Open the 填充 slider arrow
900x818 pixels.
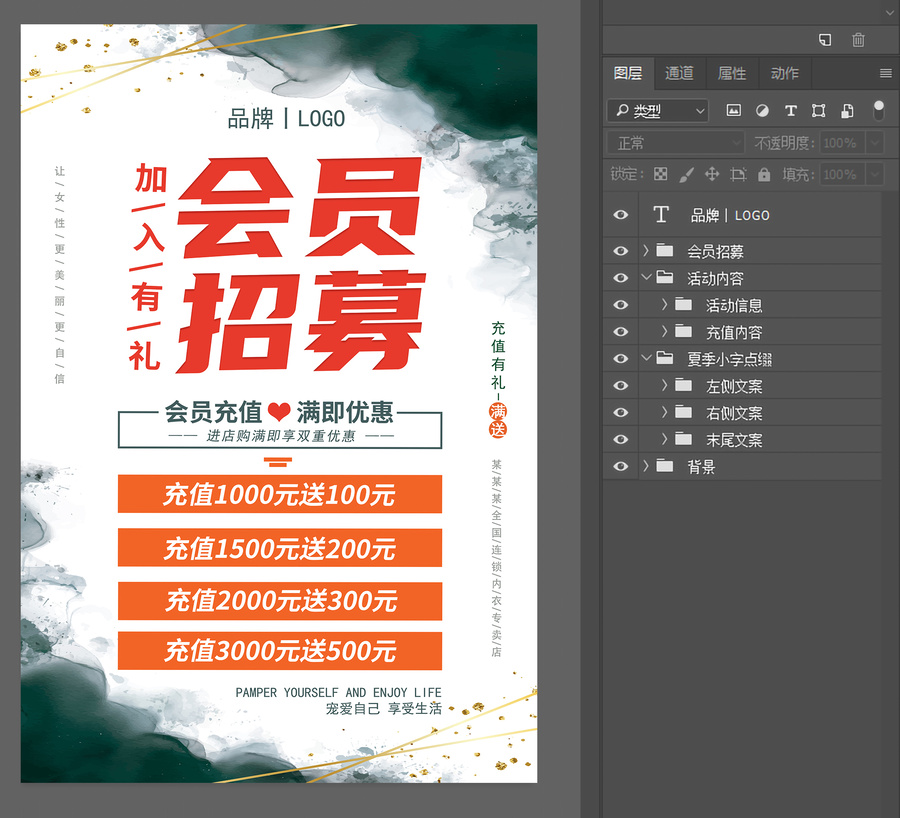pos(875,174)
